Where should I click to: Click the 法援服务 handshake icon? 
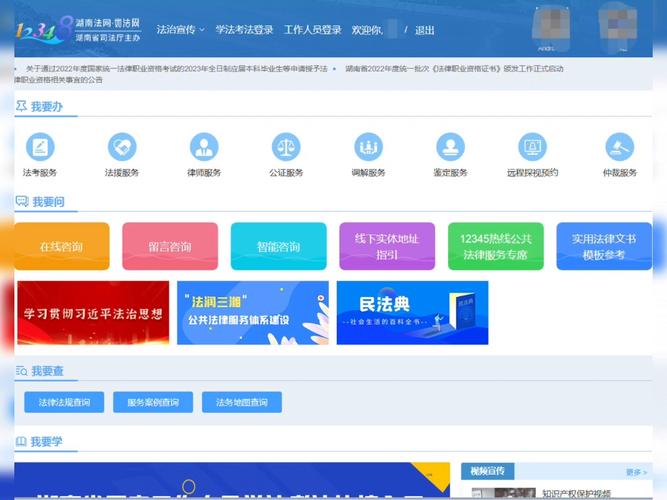click(x=122, y=148)
